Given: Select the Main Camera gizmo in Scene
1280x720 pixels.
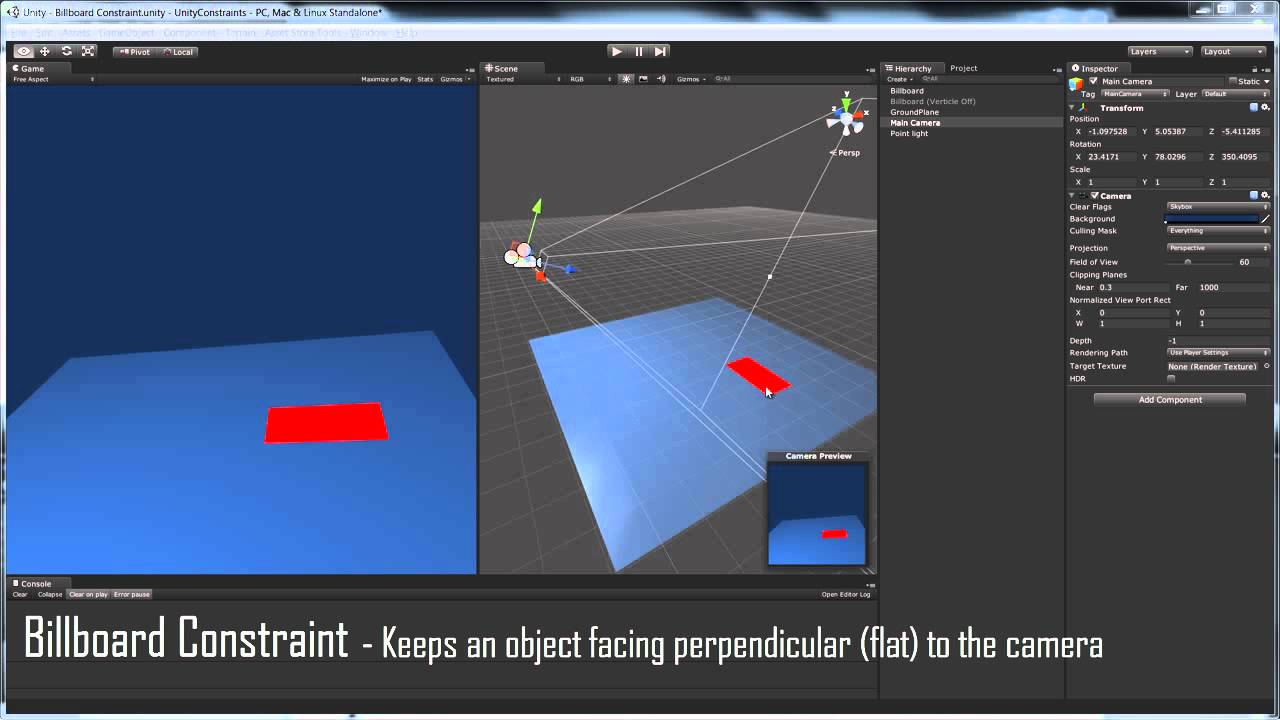Looking at the screenshot, I should pos(524,256).
